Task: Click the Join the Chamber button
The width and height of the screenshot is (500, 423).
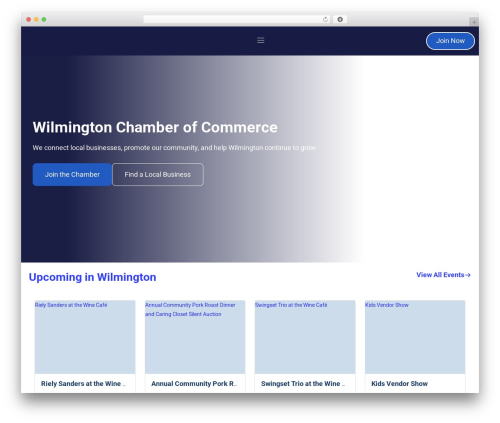Action: click(72, 174)
